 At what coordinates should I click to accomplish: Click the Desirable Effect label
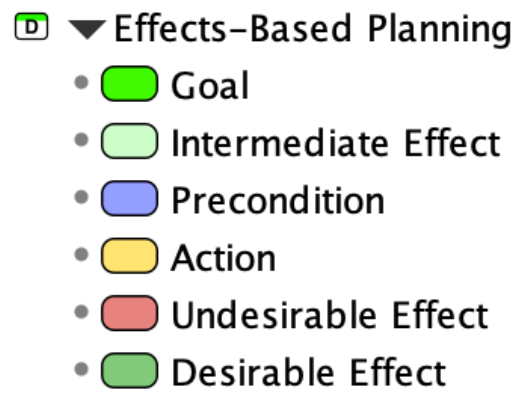click(309, 372)
